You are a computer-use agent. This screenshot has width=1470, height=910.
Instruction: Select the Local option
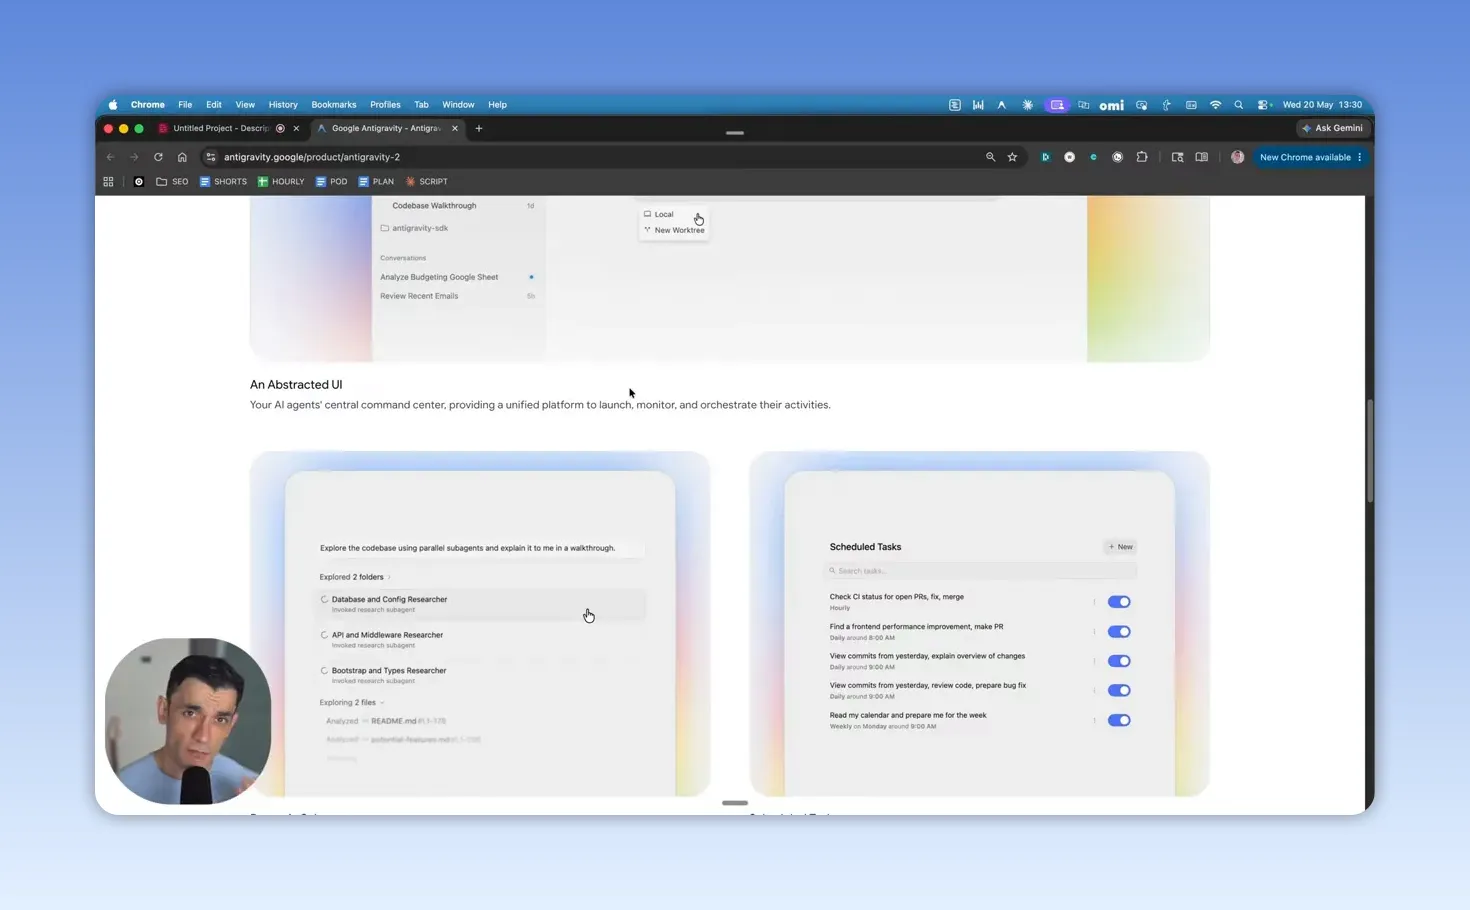pyautogui.click(x=659, y=214)
